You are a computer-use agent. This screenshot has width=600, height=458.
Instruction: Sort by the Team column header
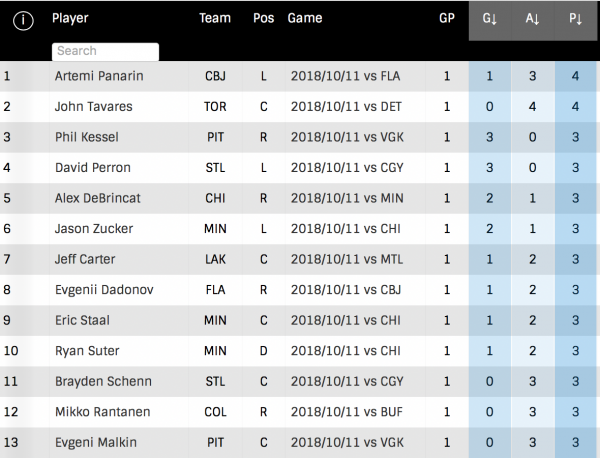pos(214,18)
